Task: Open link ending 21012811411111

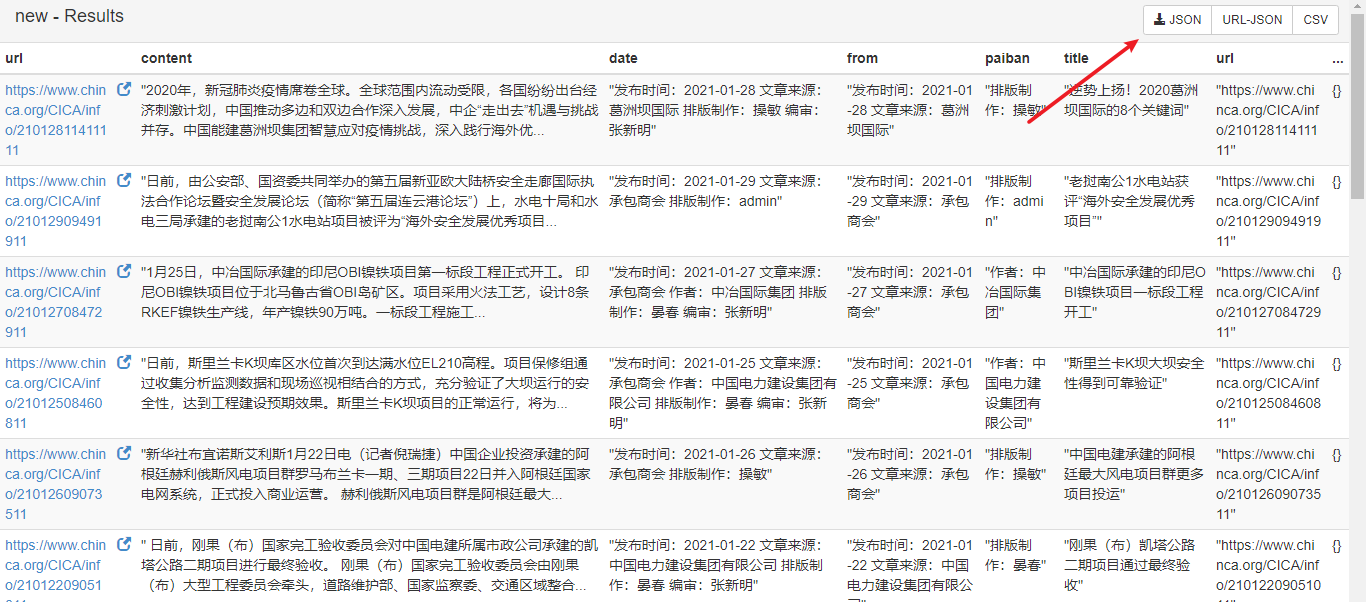Action: (x=56, y=120)
